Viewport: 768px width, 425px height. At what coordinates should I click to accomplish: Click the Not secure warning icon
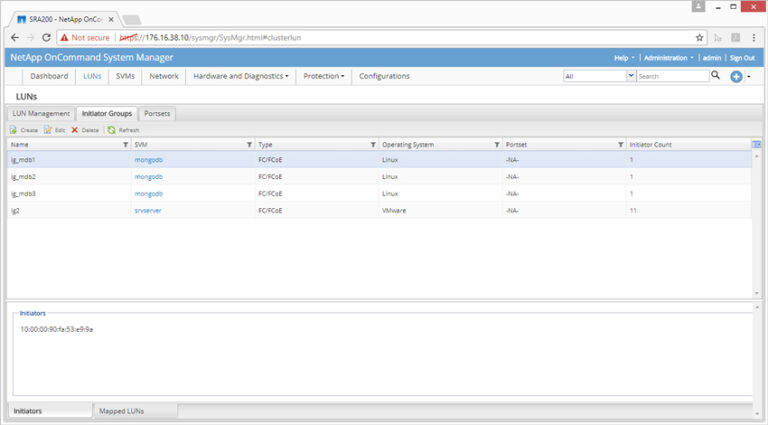pos(64,38)
